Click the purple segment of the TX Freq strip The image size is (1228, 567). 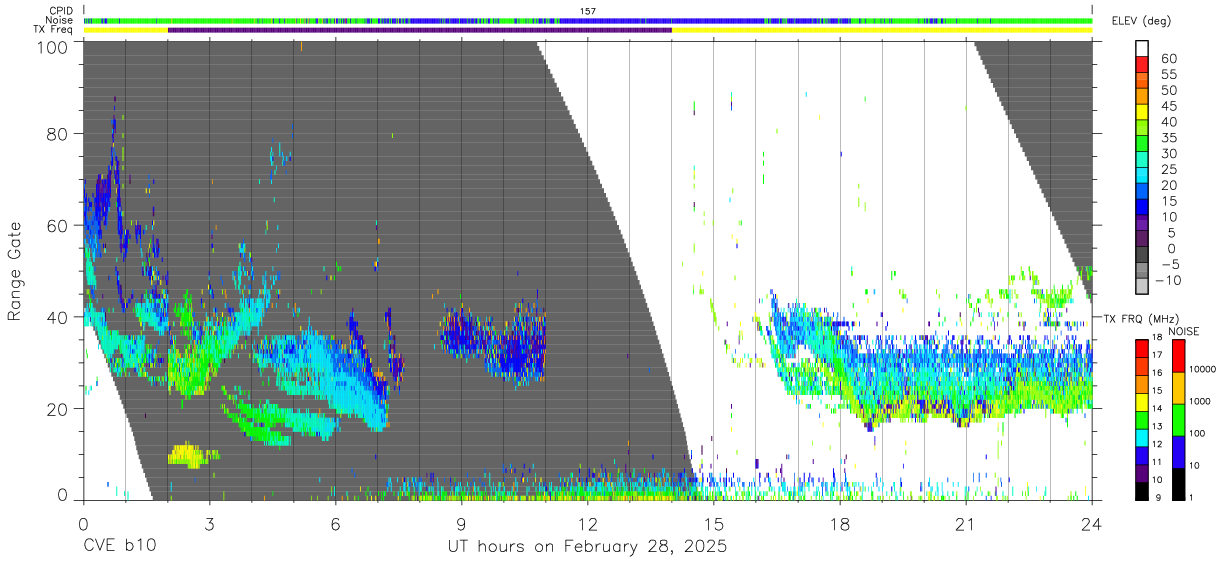coord(420,30)
